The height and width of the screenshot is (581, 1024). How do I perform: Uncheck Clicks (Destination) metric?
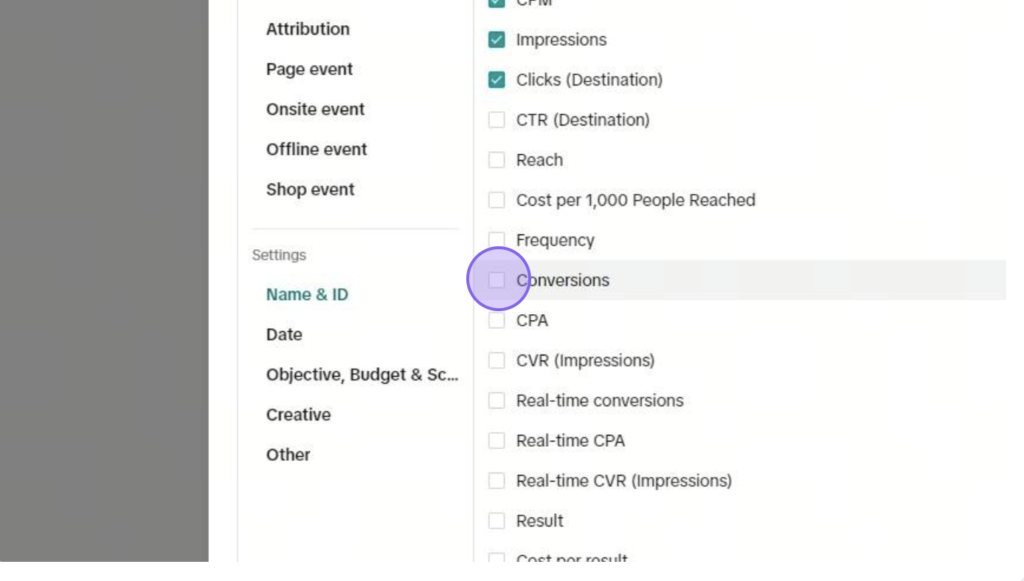[496, 80]
